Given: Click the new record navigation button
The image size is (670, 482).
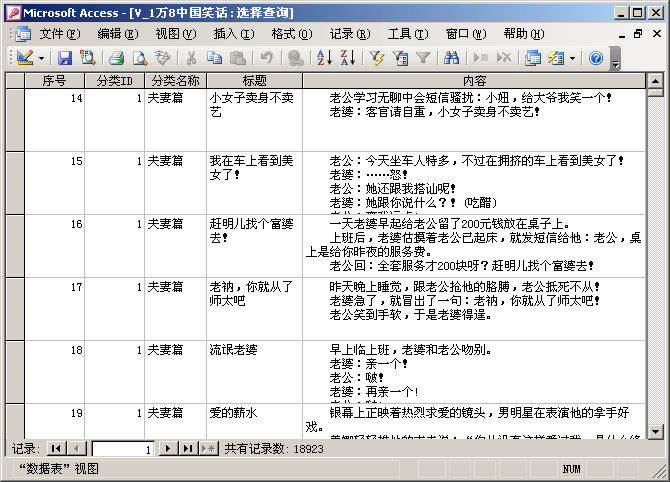Looking at the screenshot, I should tap(209, 449).
